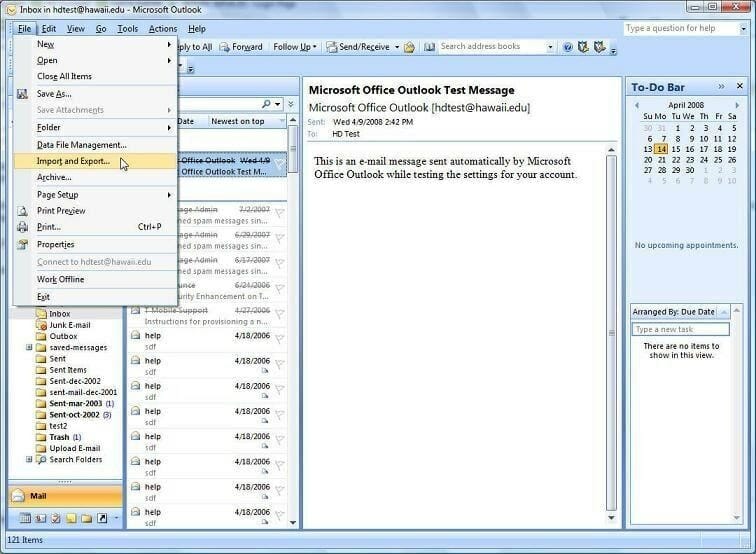Flag the 7/2/2007 spam Admin message

pos(280,212)
